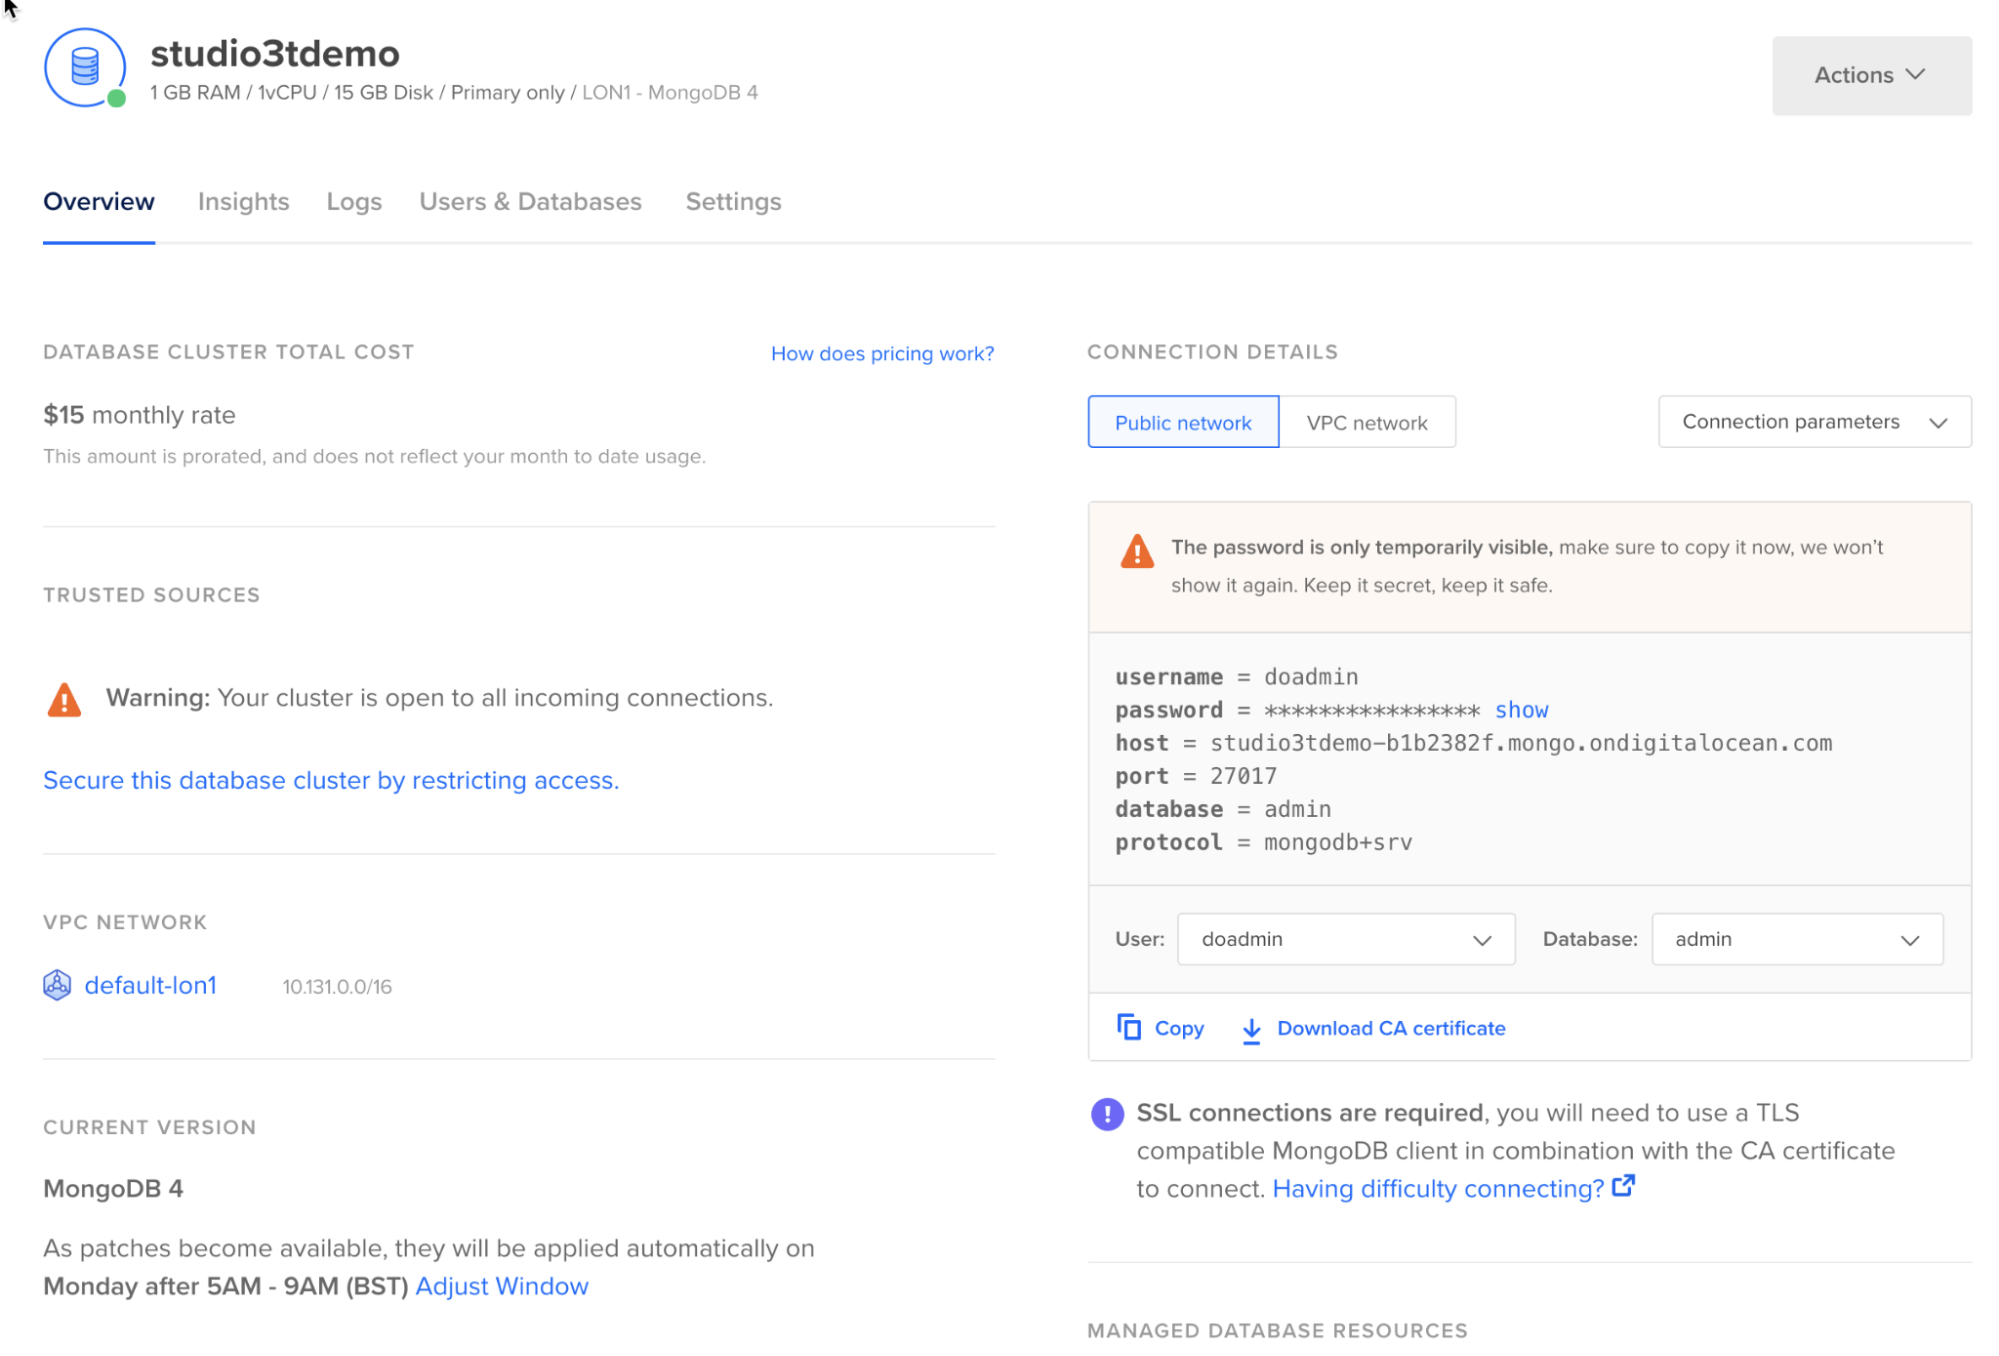Open the User dropdown showing doadmin

[1345, 938]
